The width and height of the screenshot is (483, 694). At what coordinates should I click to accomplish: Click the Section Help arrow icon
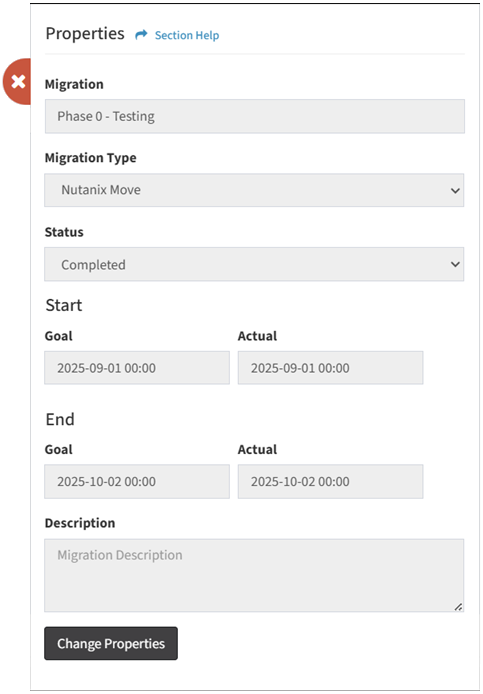coord(141,35)
